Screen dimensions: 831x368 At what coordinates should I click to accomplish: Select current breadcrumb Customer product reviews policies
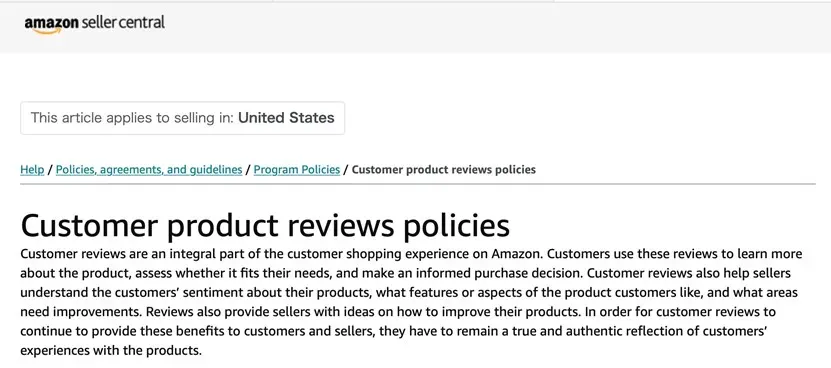click(x=444, y=170)
